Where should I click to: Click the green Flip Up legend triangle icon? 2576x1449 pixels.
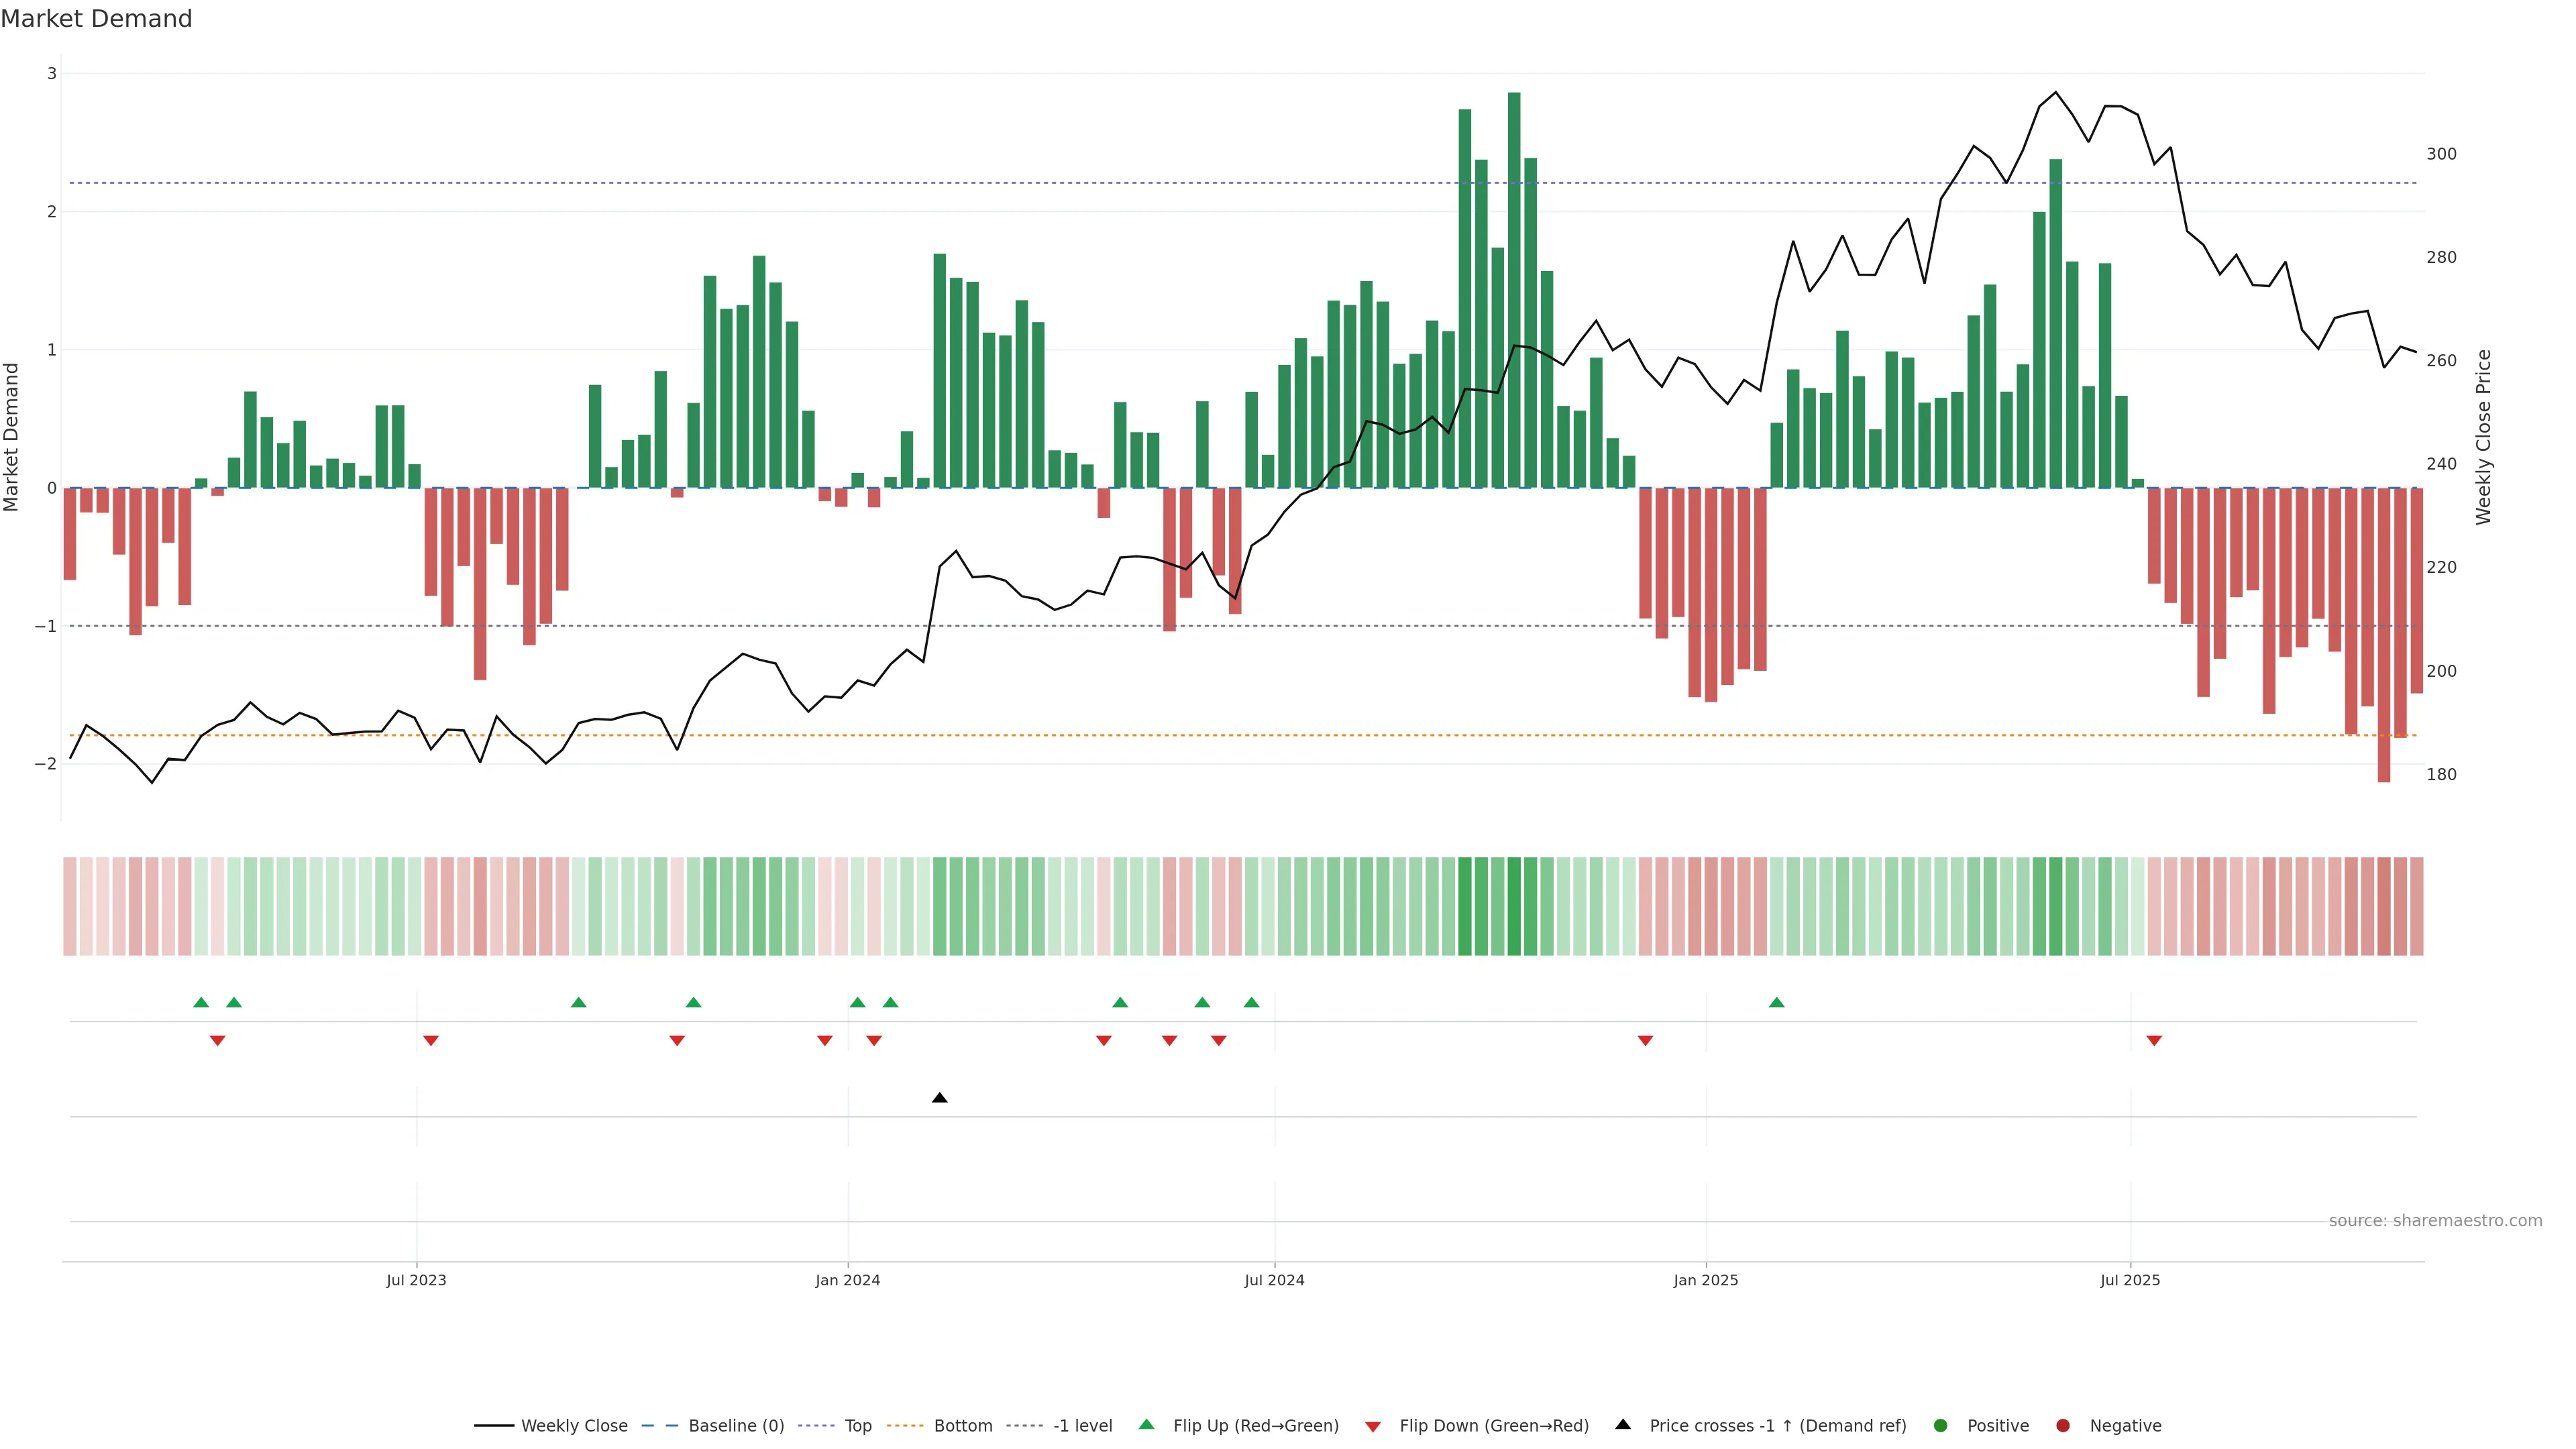(x=1147, y=1425)
